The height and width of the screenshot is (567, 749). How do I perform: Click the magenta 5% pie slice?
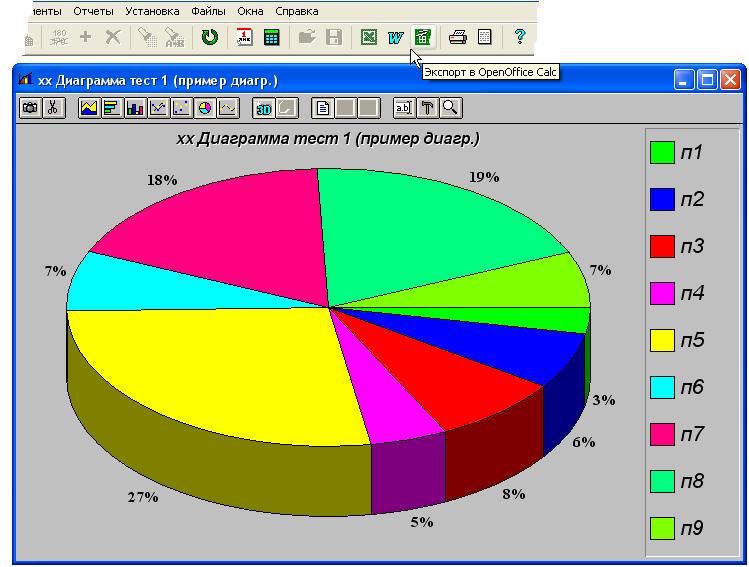point(389,406)
